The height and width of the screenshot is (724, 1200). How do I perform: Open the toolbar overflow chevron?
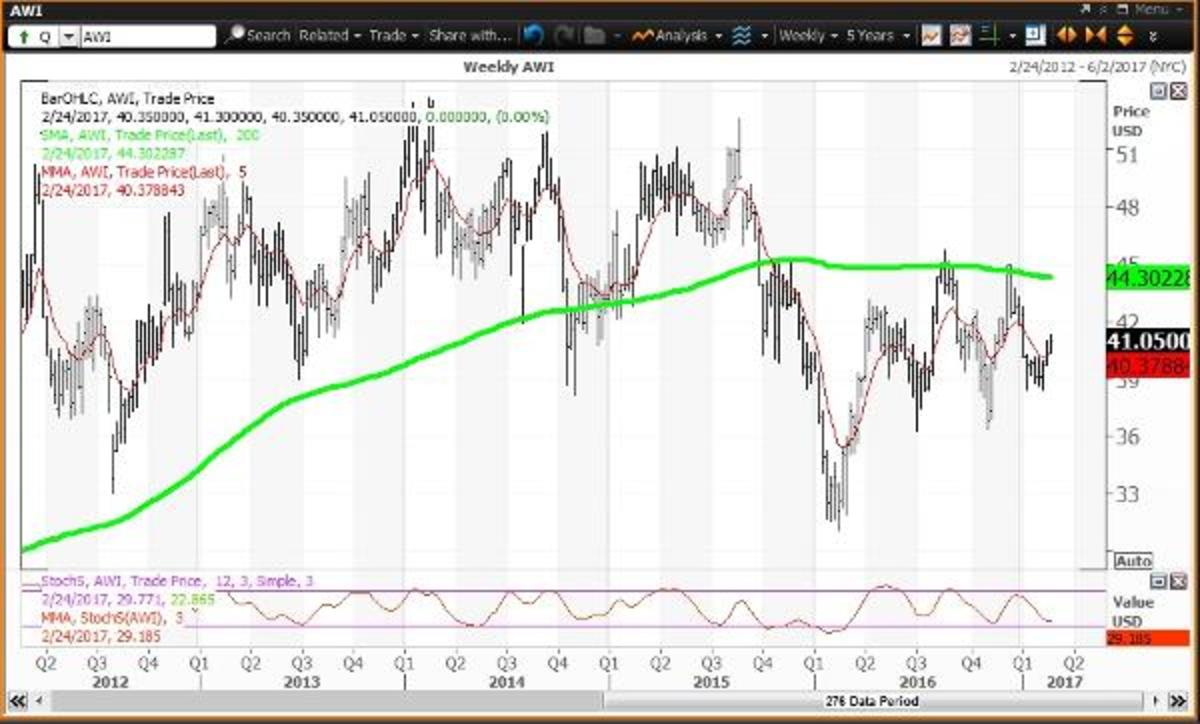tap(1153, 36)
